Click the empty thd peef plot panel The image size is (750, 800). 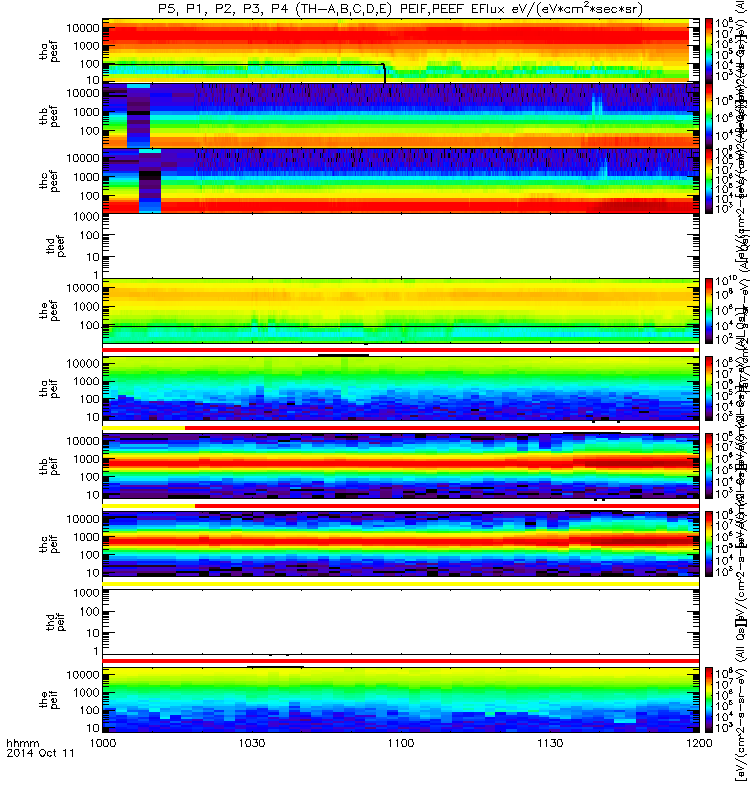(x=401, y=246)
